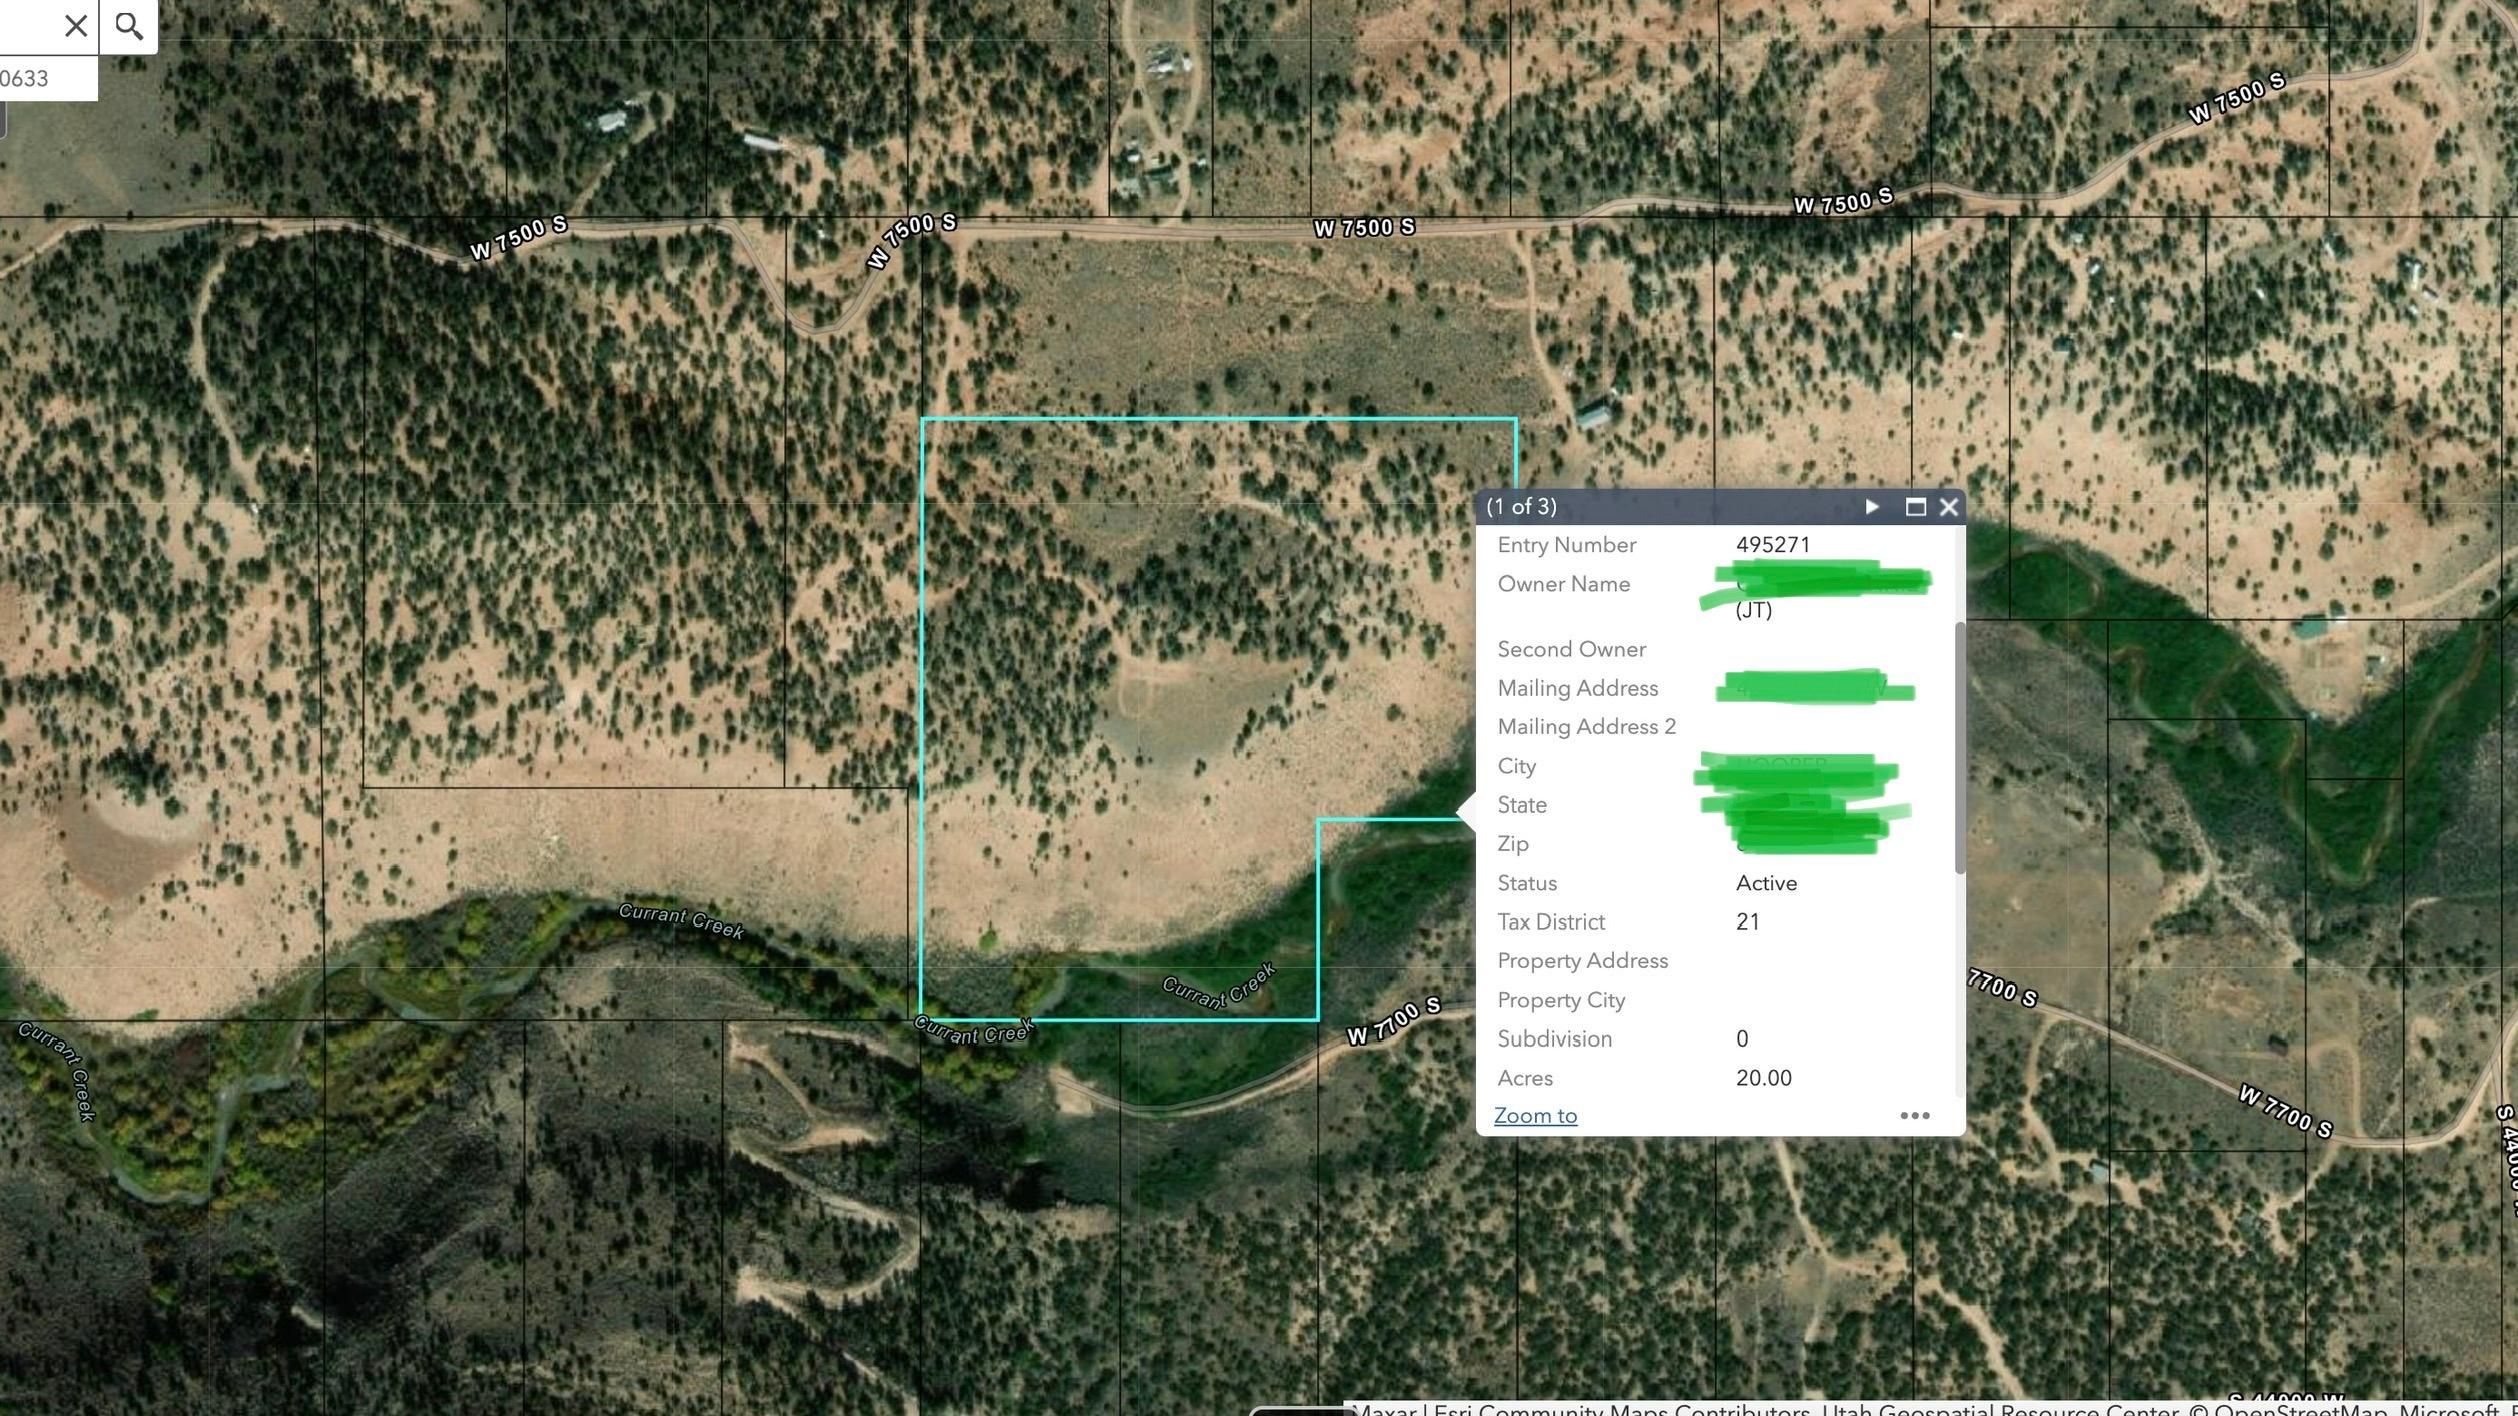
Task: Select the cyan highlighted parcel boundary
Action: click(x=922, y=700)
